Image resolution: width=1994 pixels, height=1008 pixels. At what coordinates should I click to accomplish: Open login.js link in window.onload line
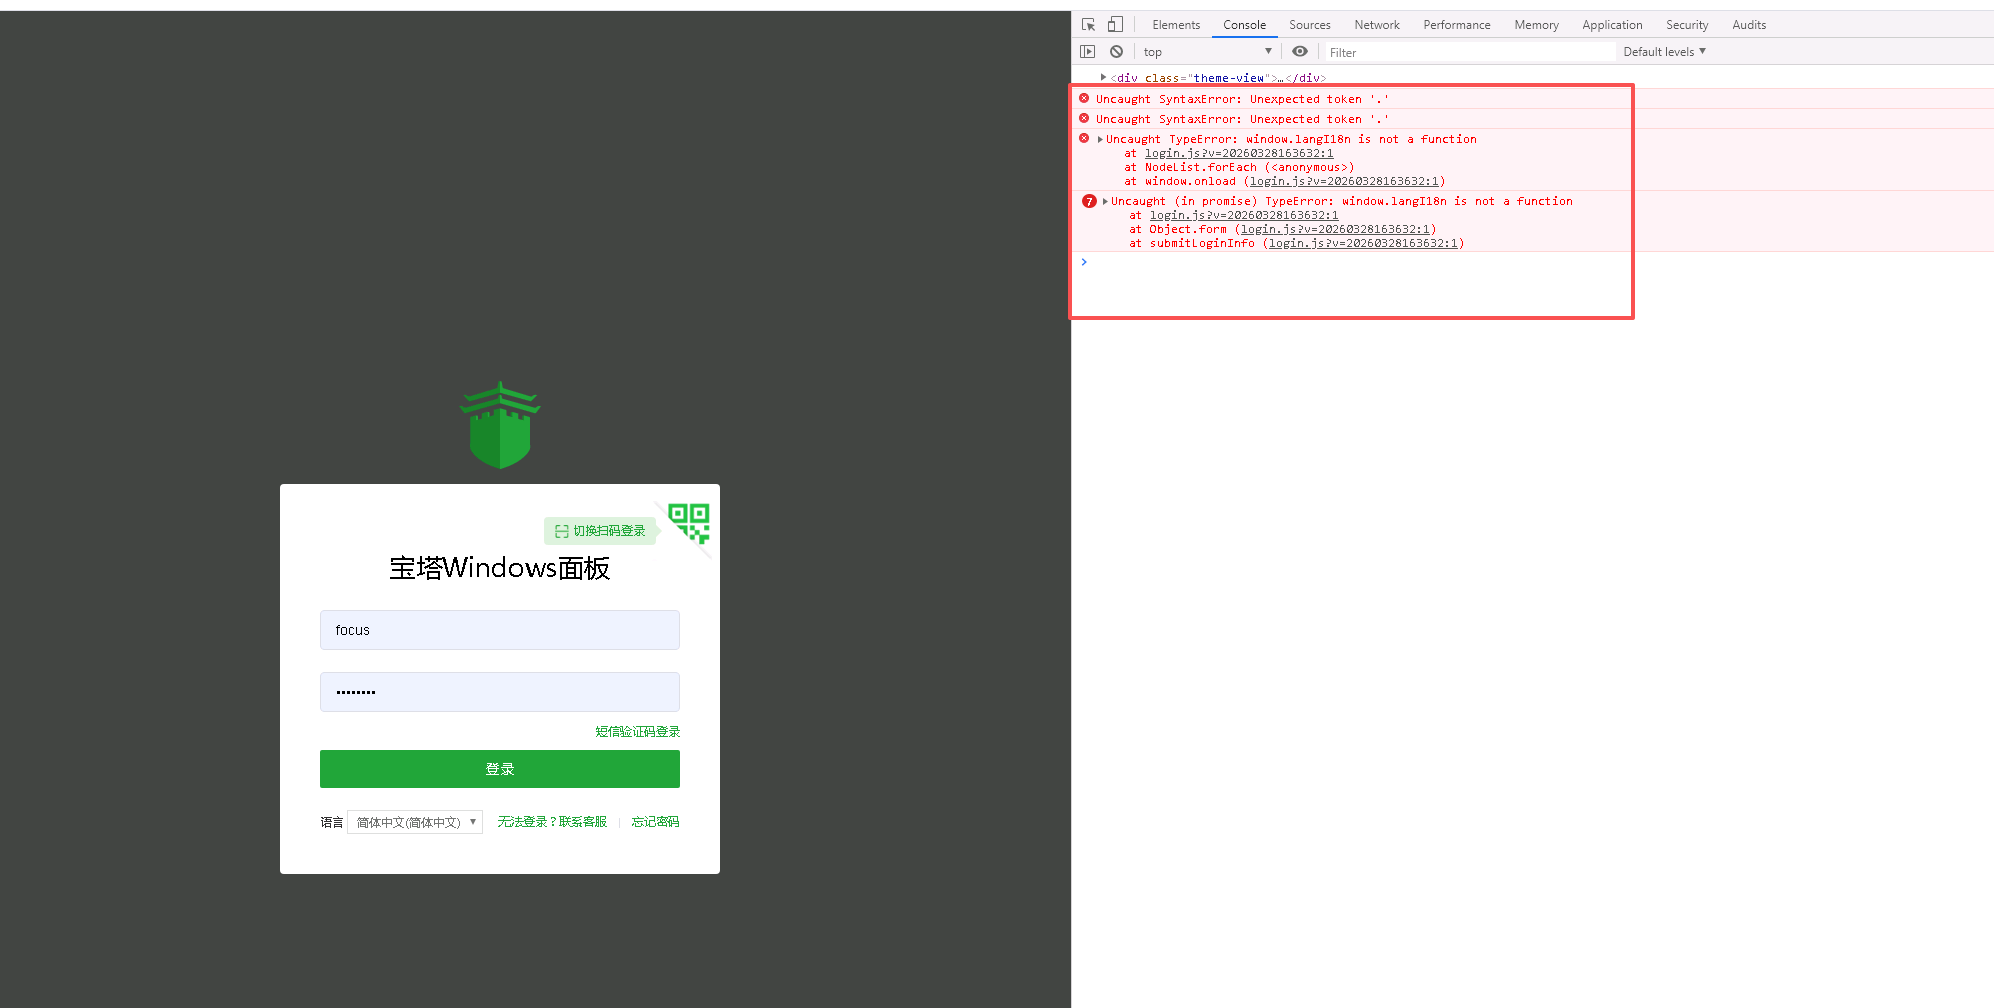1344,181
